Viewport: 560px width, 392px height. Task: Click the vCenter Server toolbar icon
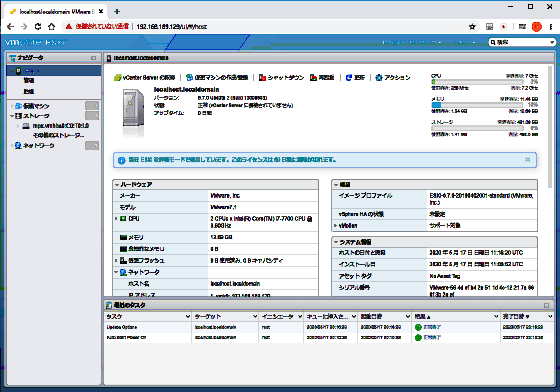pos(118,77)
